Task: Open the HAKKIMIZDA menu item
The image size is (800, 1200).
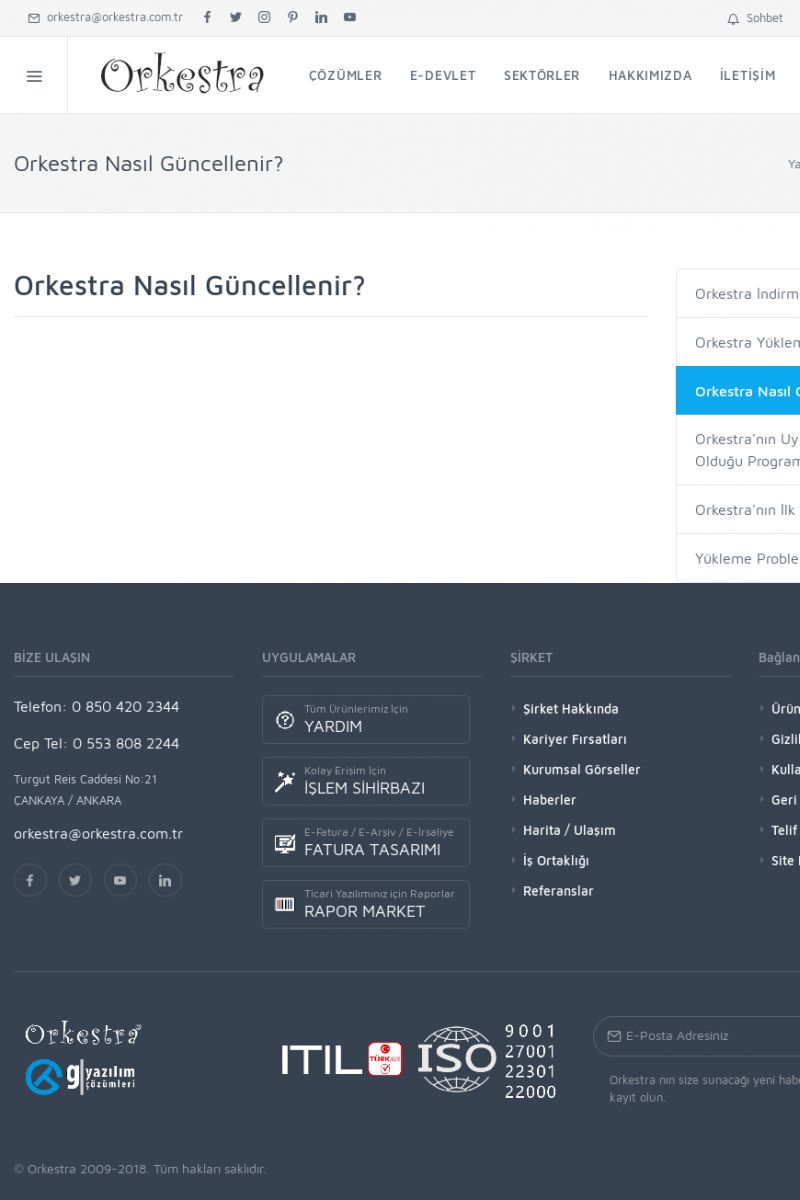Action: [649, 76]
